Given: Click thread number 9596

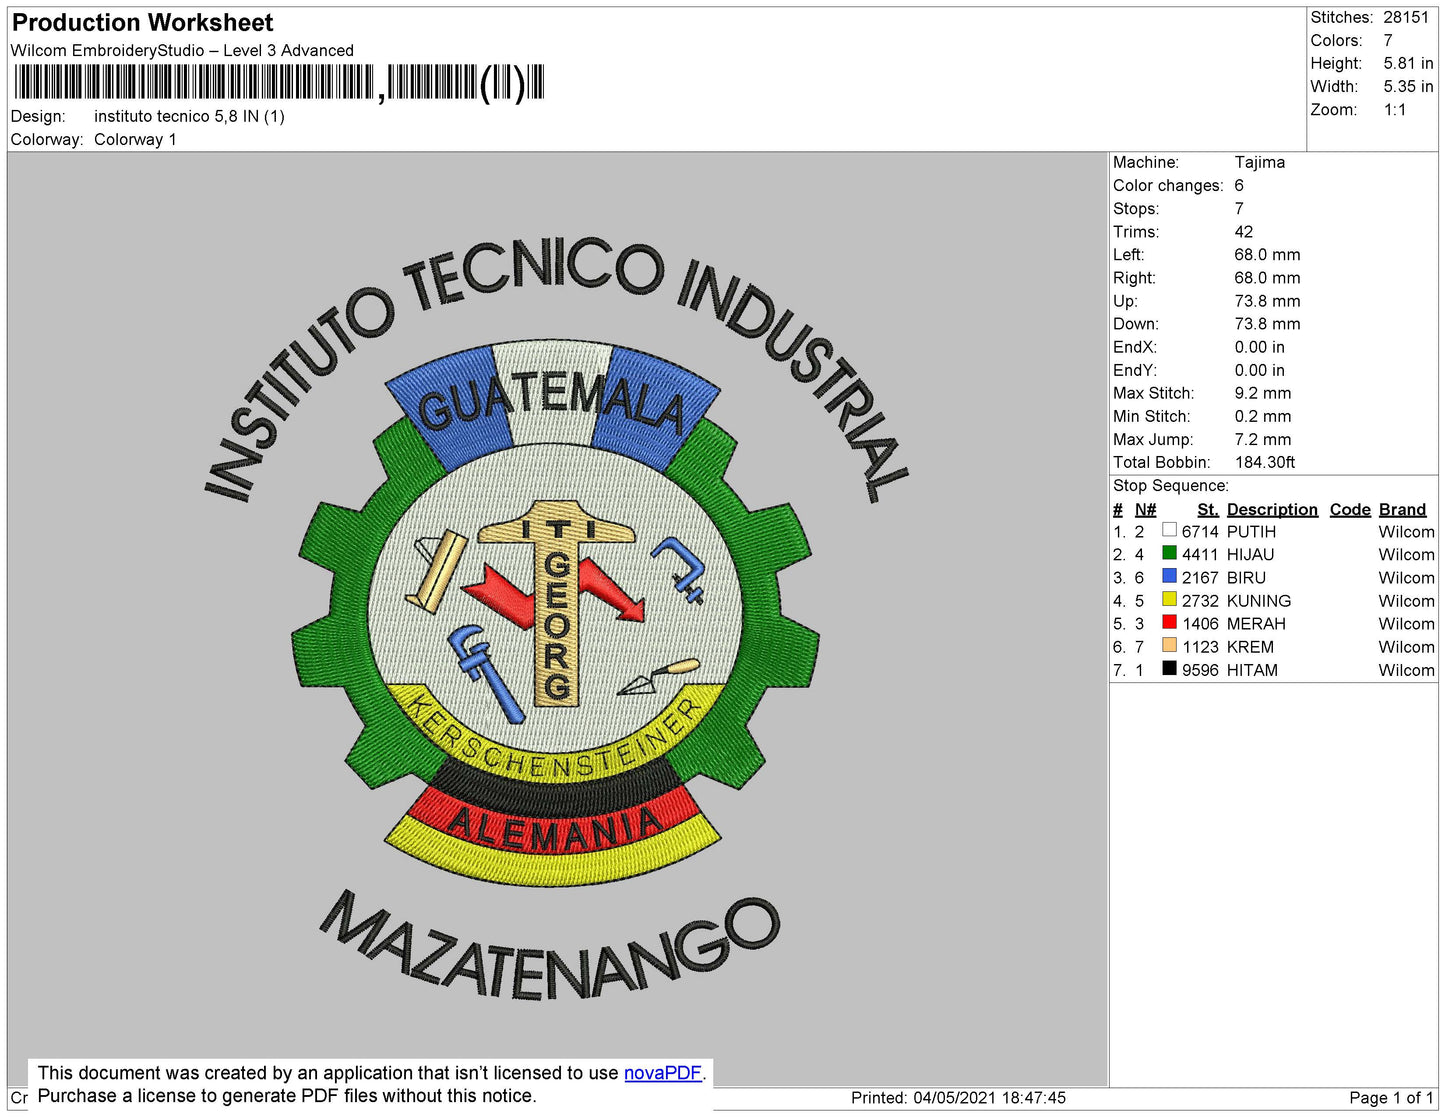Looking at the screenshot, I should (x=1200, y=669).
